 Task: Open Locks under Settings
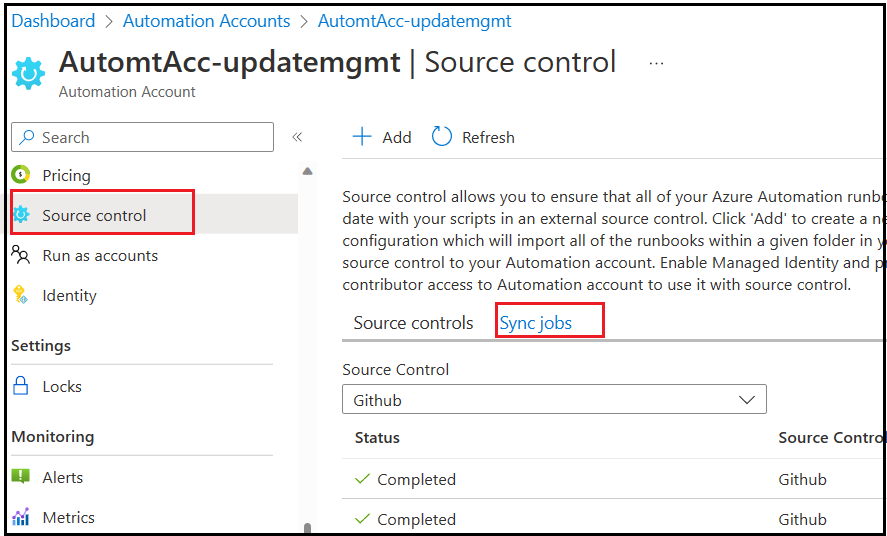pos(62,387)
